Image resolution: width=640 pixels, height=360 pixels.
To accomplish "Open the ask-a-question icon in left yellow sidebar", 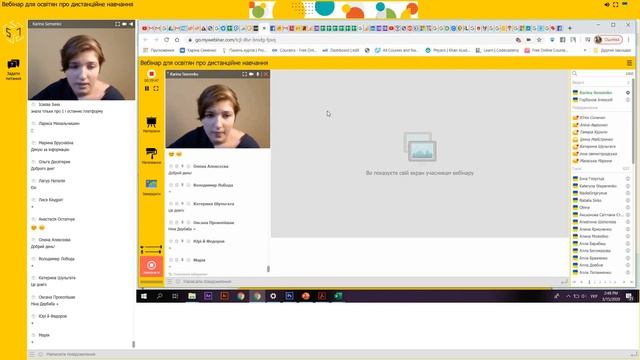I will (x=13, y=69).
